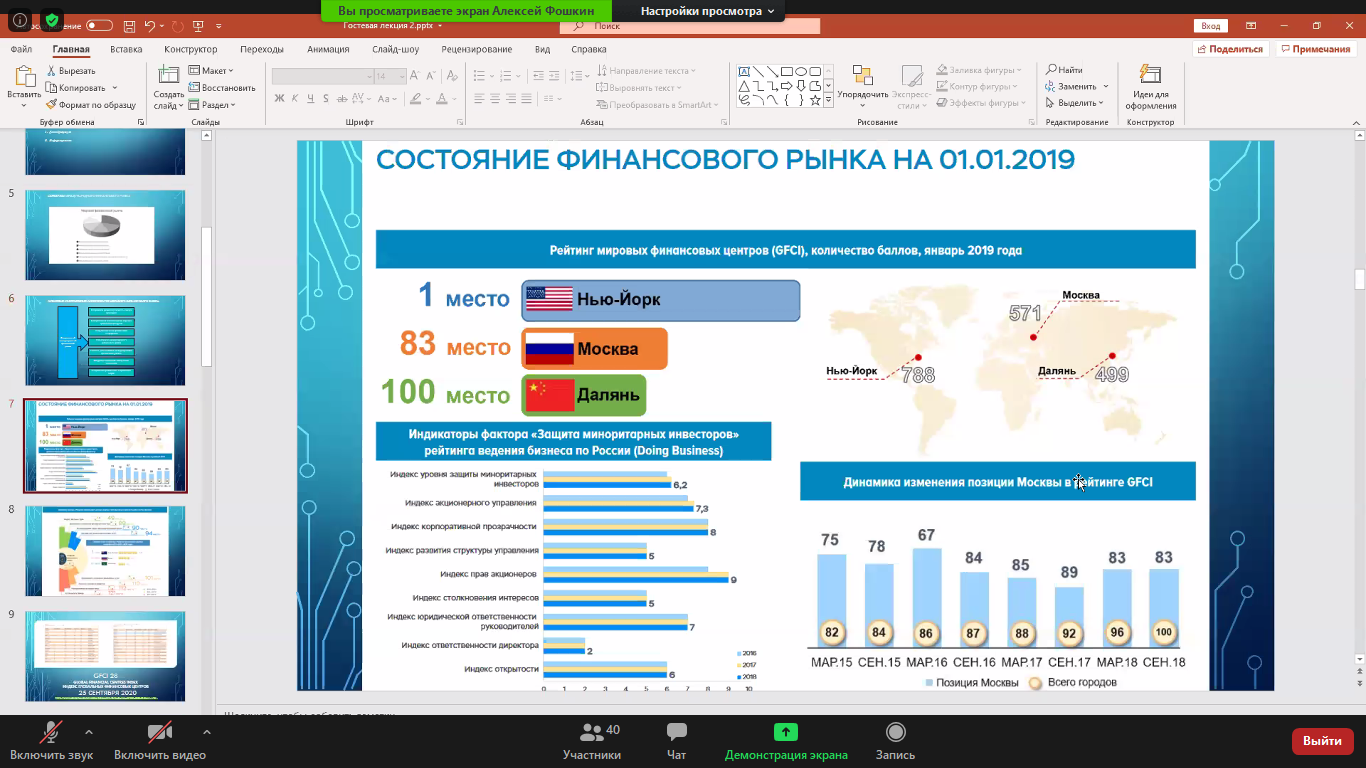Image resolution: width=1366 pixels, height=768 pixels.
Task: Collapse the ribbon with the chevron
Action: (1355, 122)
